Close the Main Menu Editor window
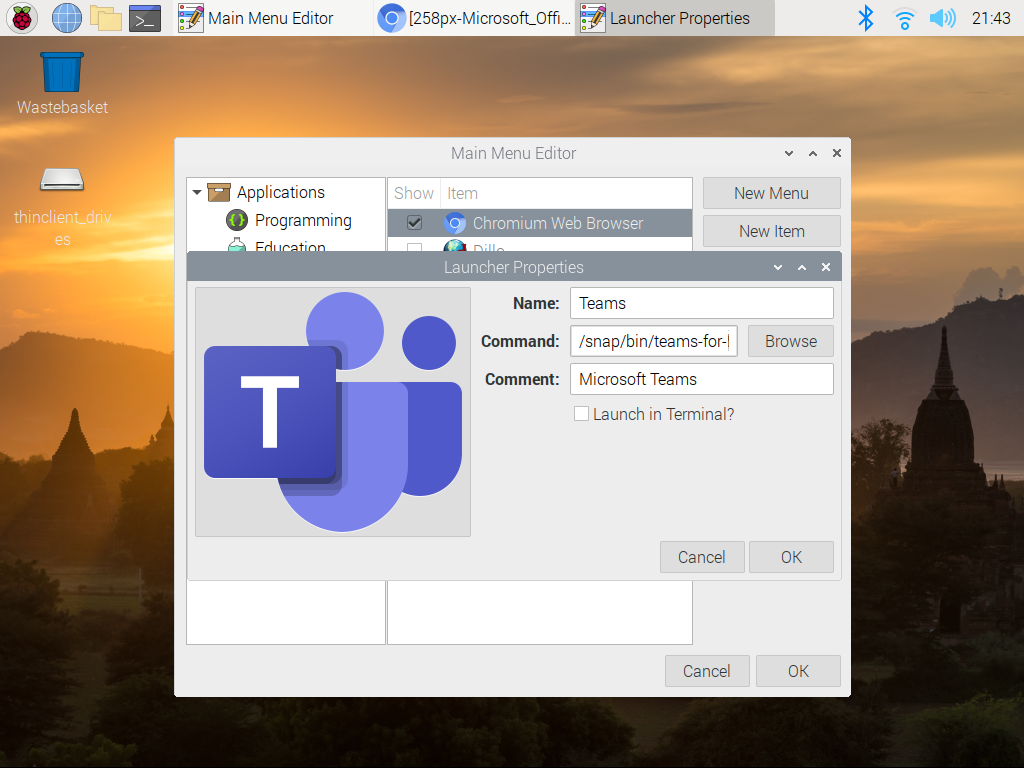 (837, 153)
